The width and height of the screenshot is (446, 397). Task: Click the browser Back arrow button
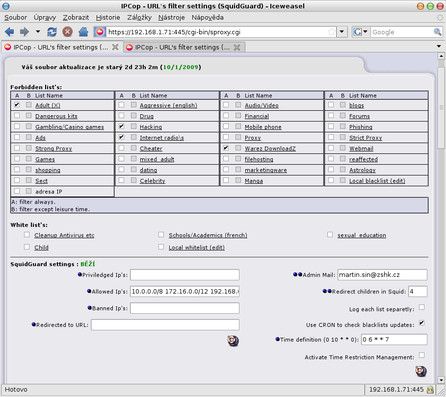[x=9, y=32]
